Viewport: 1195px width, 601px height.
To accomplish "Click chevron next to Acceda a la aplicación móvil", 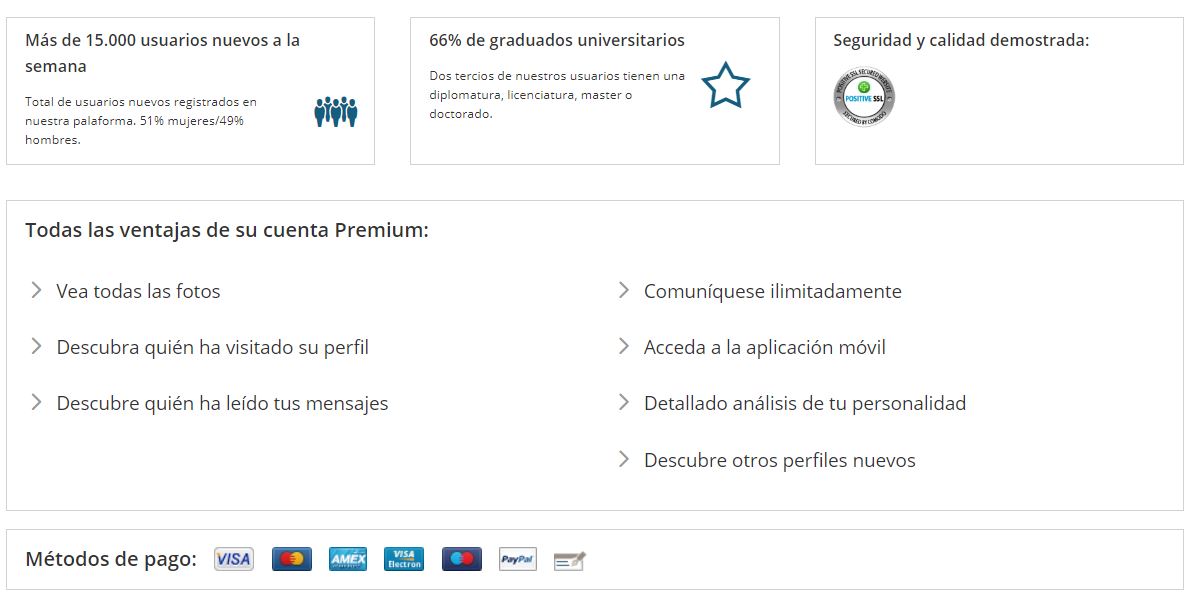I will pos(623,347).
